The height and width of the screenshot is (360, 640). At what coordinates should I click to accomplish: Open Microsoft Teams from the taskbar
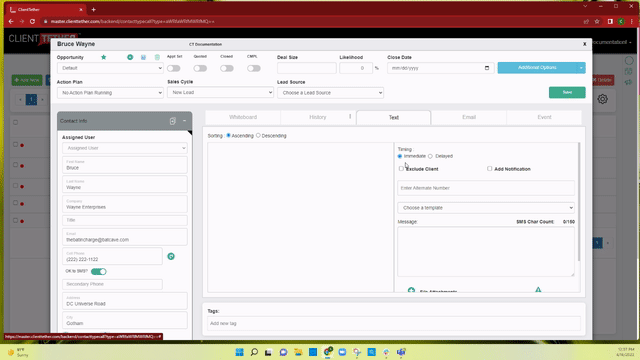pos(401,352)
